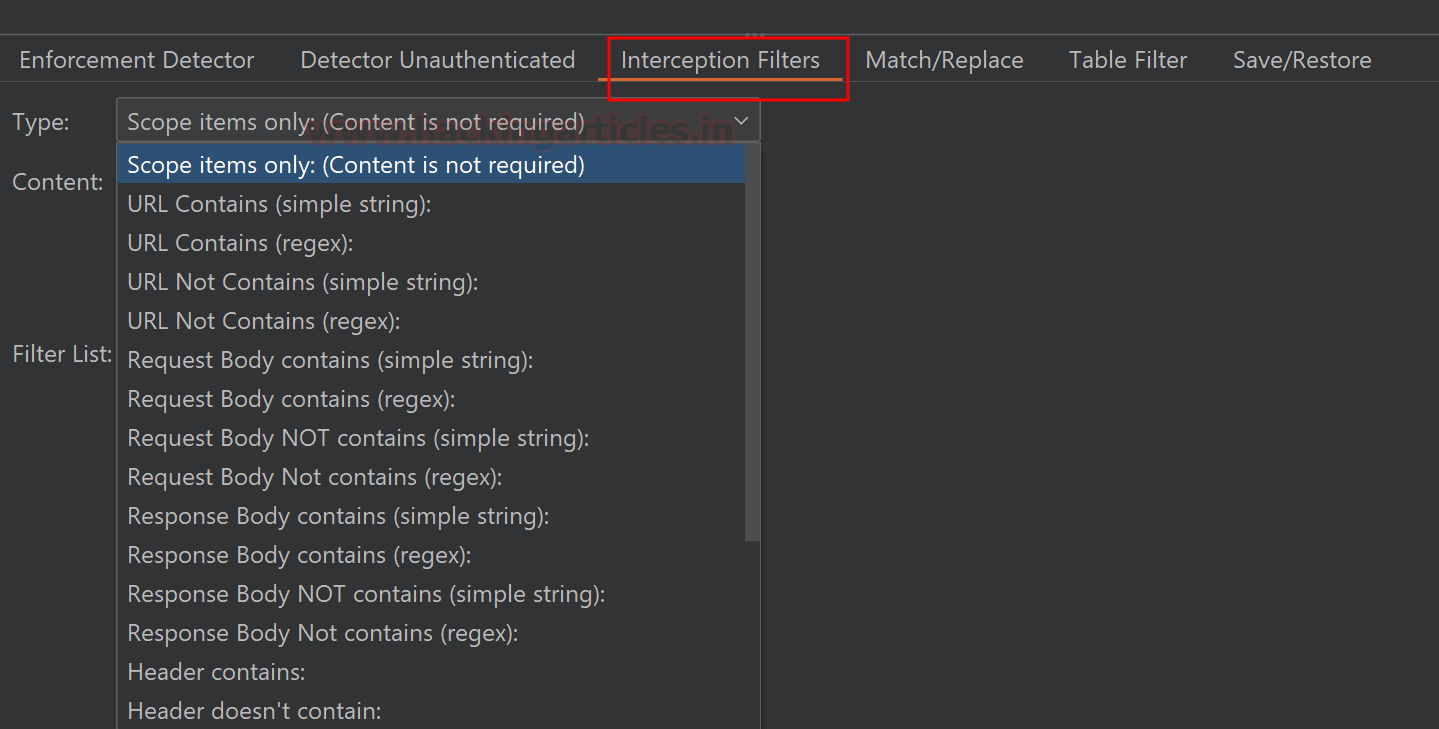1439x729 pixels.
Task: Pick 'Request Body contains (regex)' option
Action: pos(291,399)
